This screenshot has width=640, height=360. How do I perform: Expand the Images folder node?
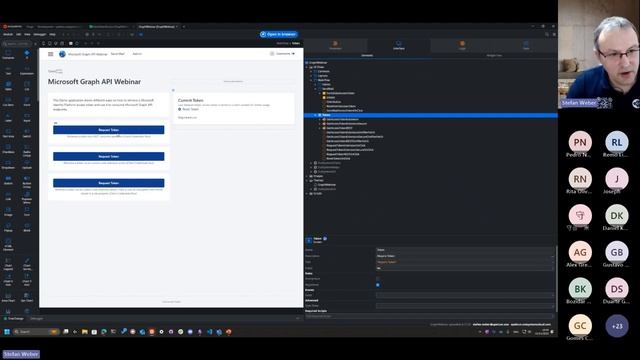[x=307, y=176]
